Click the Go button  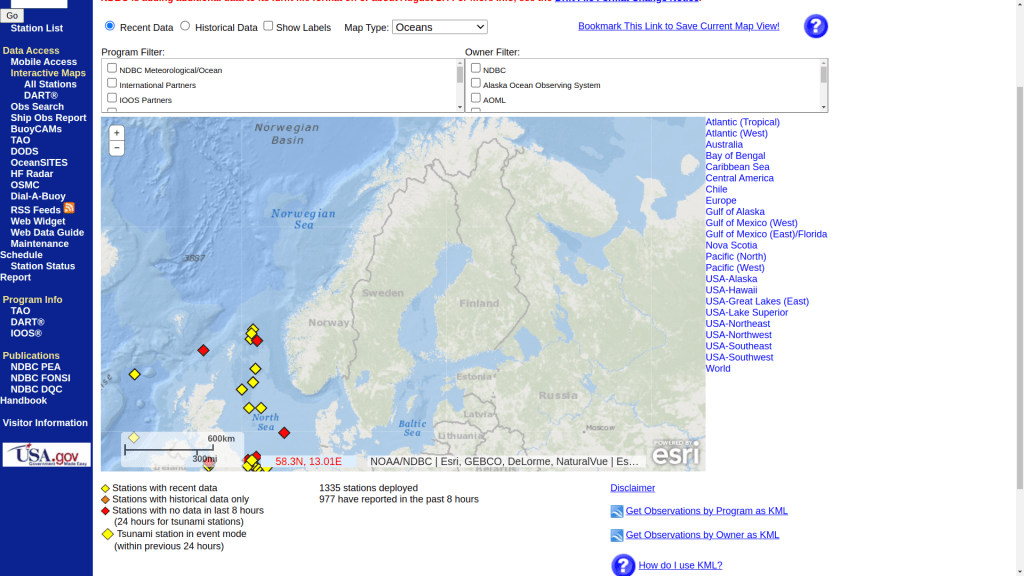coord(12,16)
